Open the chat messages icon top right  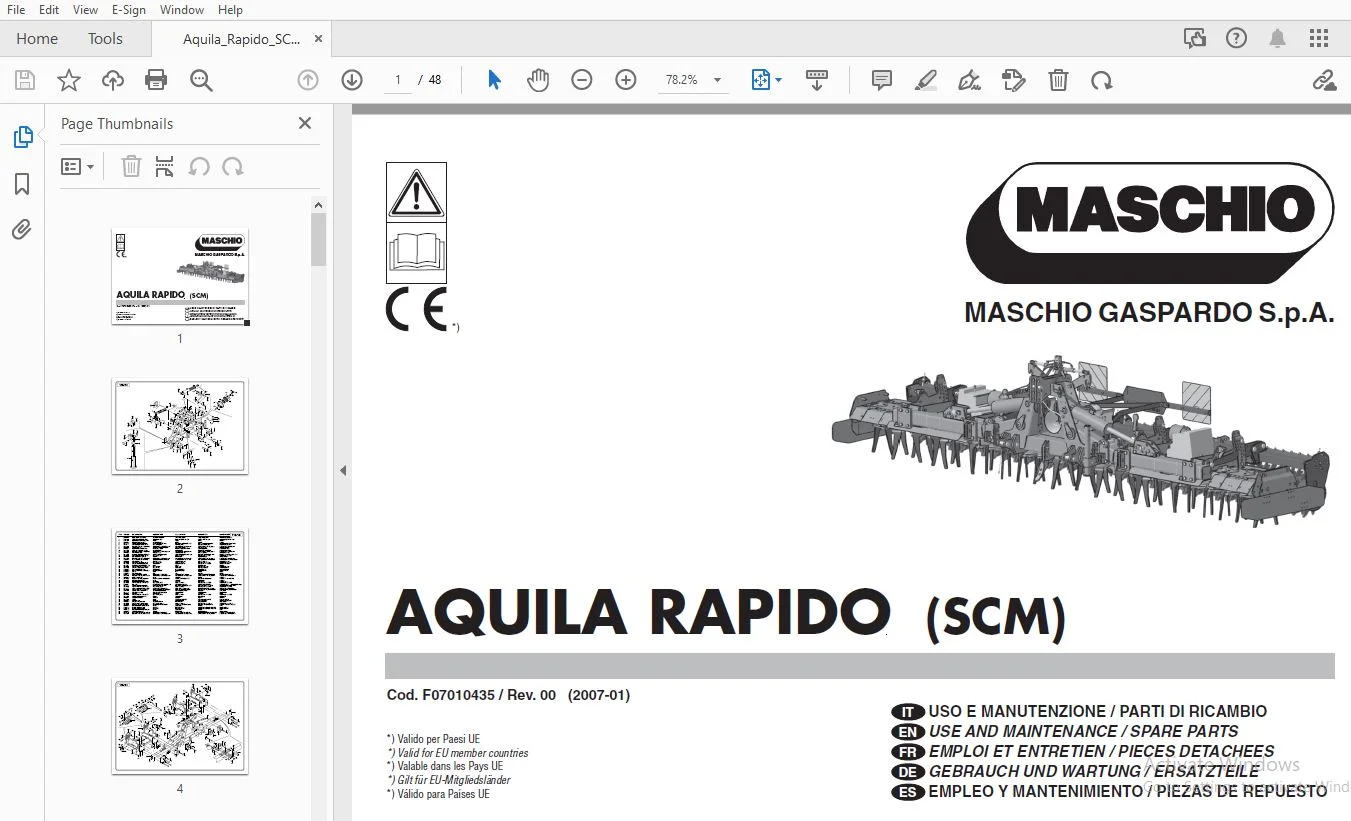point(1194,39)
